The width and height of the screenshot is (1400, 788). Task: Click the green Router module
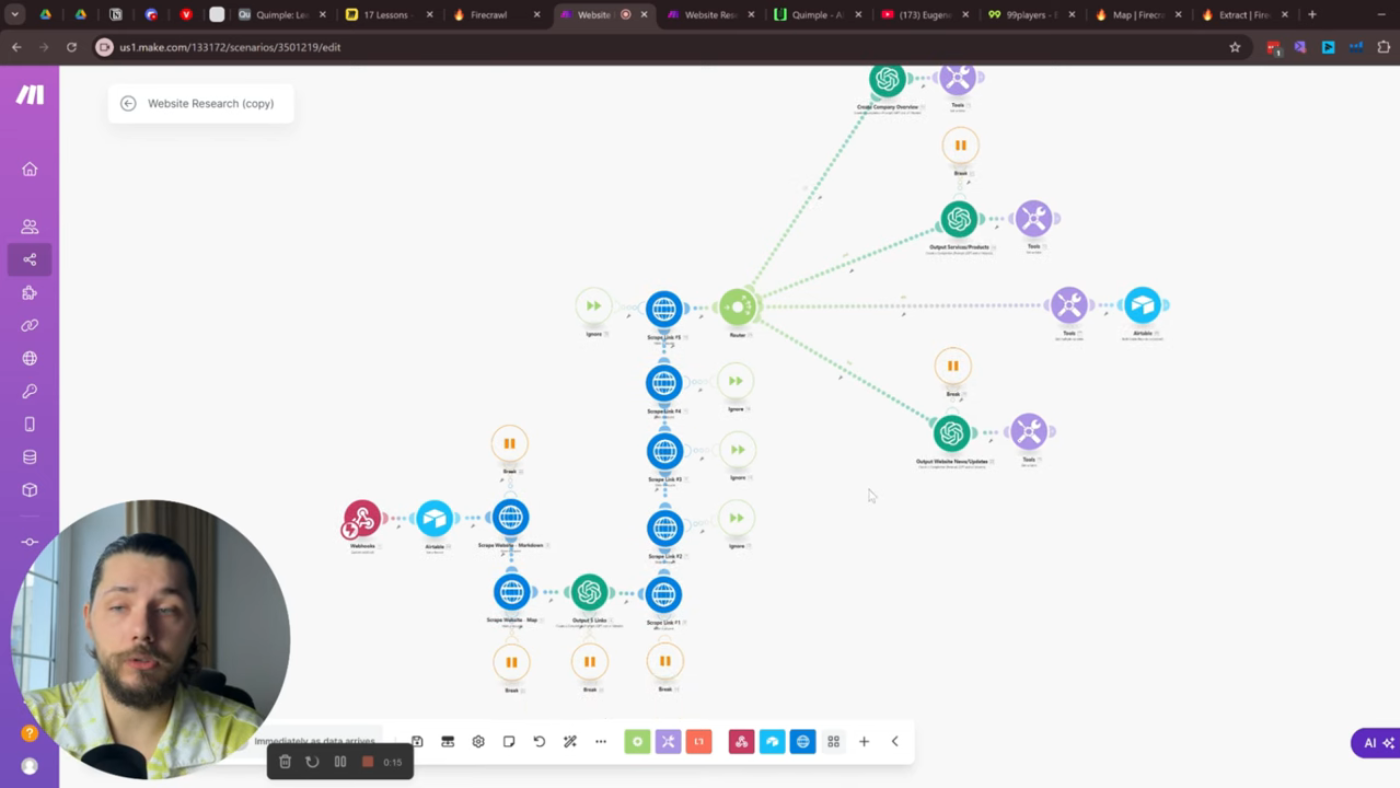point(737,307)
